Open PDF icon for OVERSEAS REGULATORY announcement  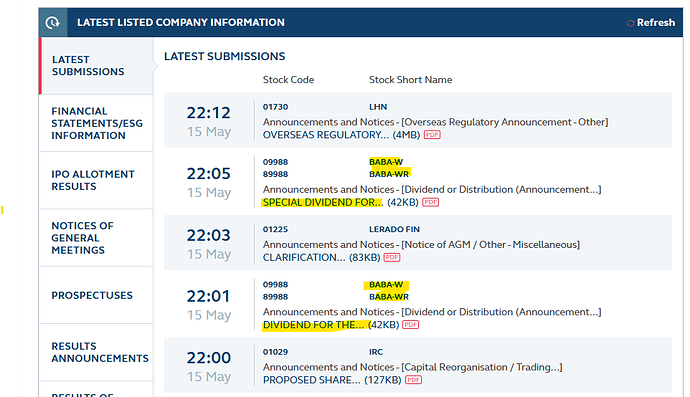click(x=432, y=135)
